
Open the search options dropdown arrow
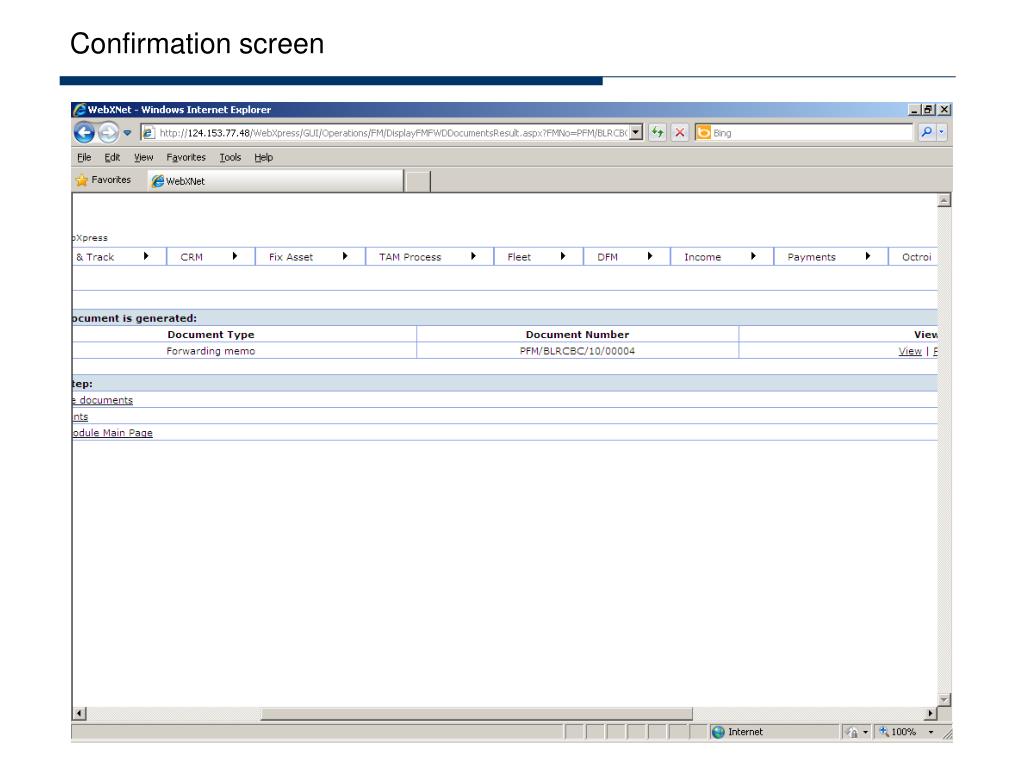tap(942, 133)
